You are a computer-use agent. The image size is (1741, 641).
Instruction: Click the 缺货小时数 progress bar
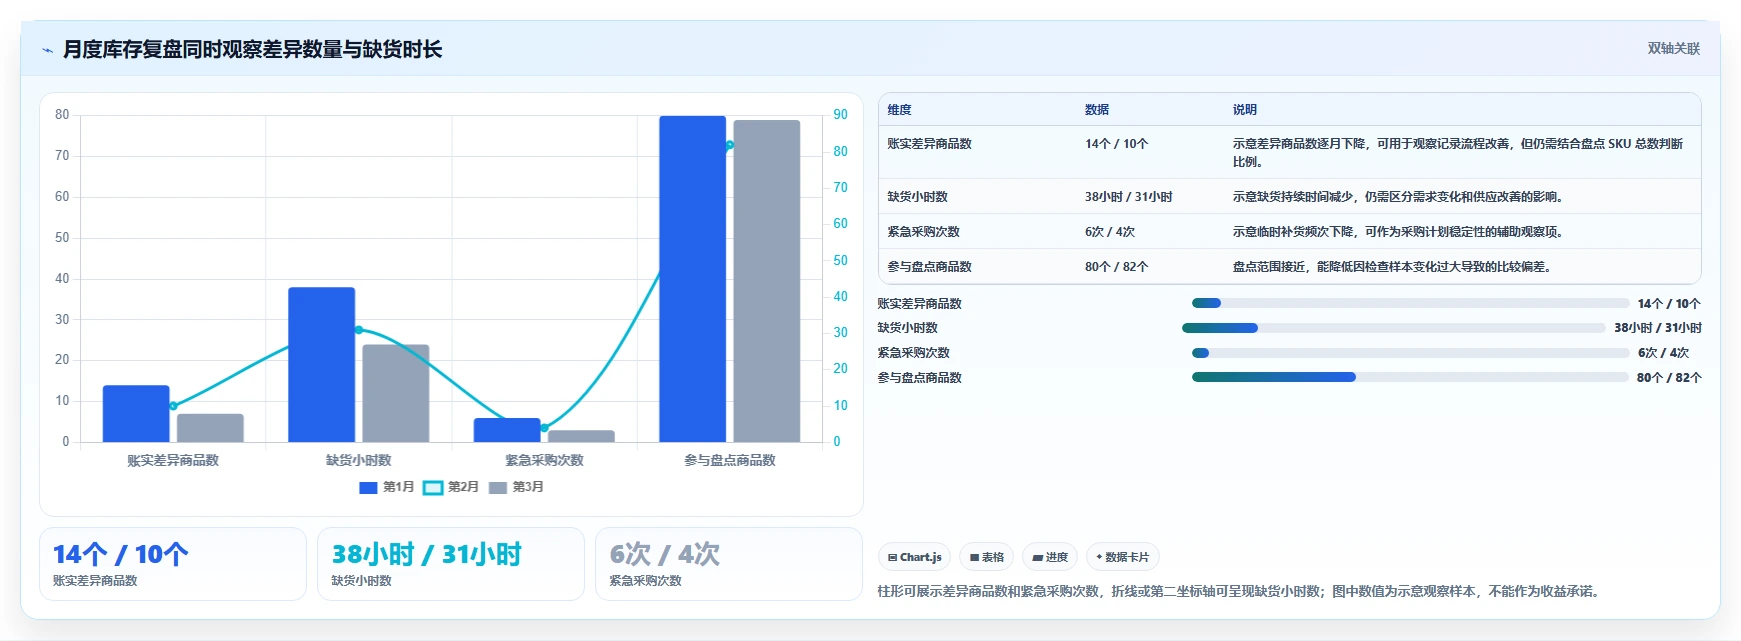[x=1393, y=328]
